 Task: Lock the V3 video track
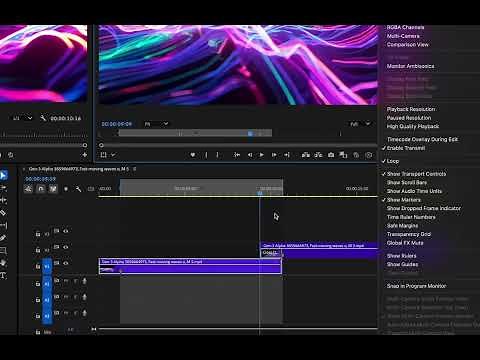38,234
